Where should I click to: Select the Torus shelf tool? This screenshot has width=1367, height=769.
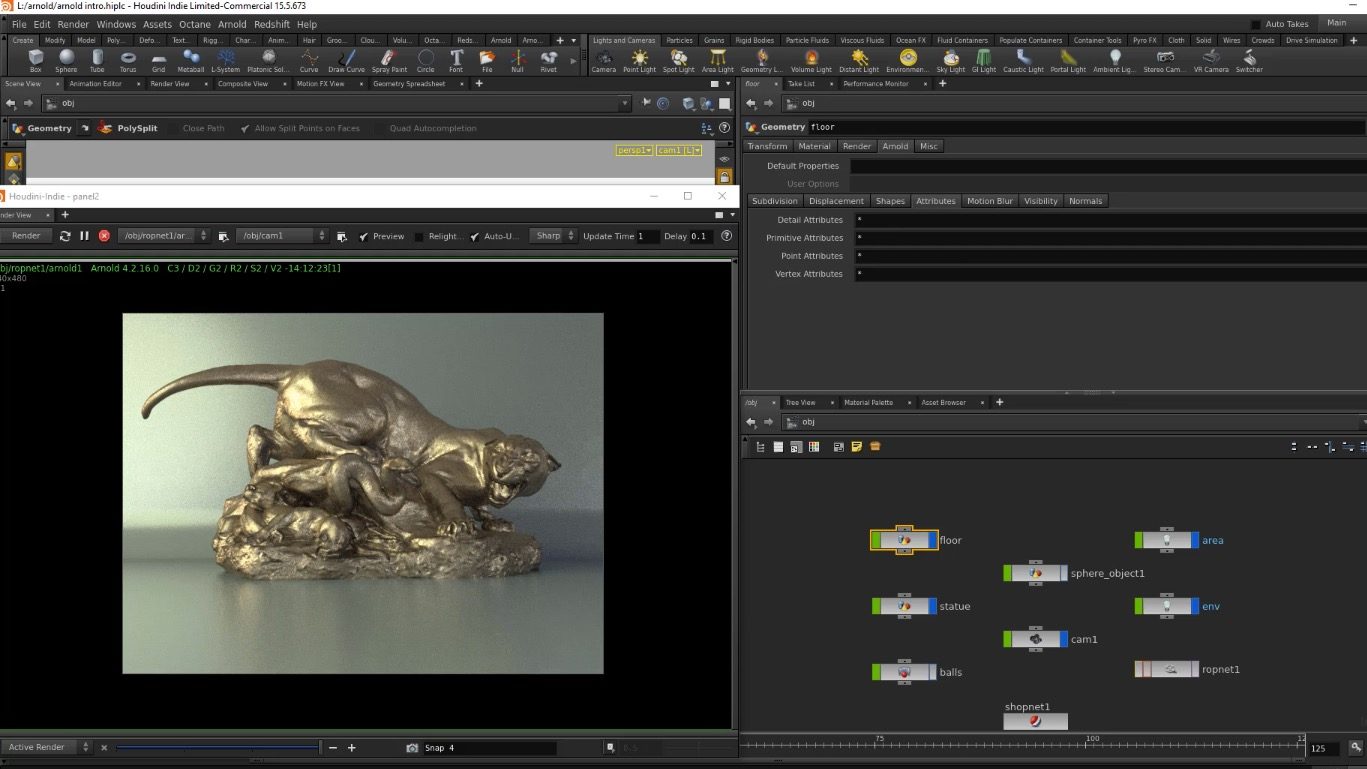[x=128, y=61]
